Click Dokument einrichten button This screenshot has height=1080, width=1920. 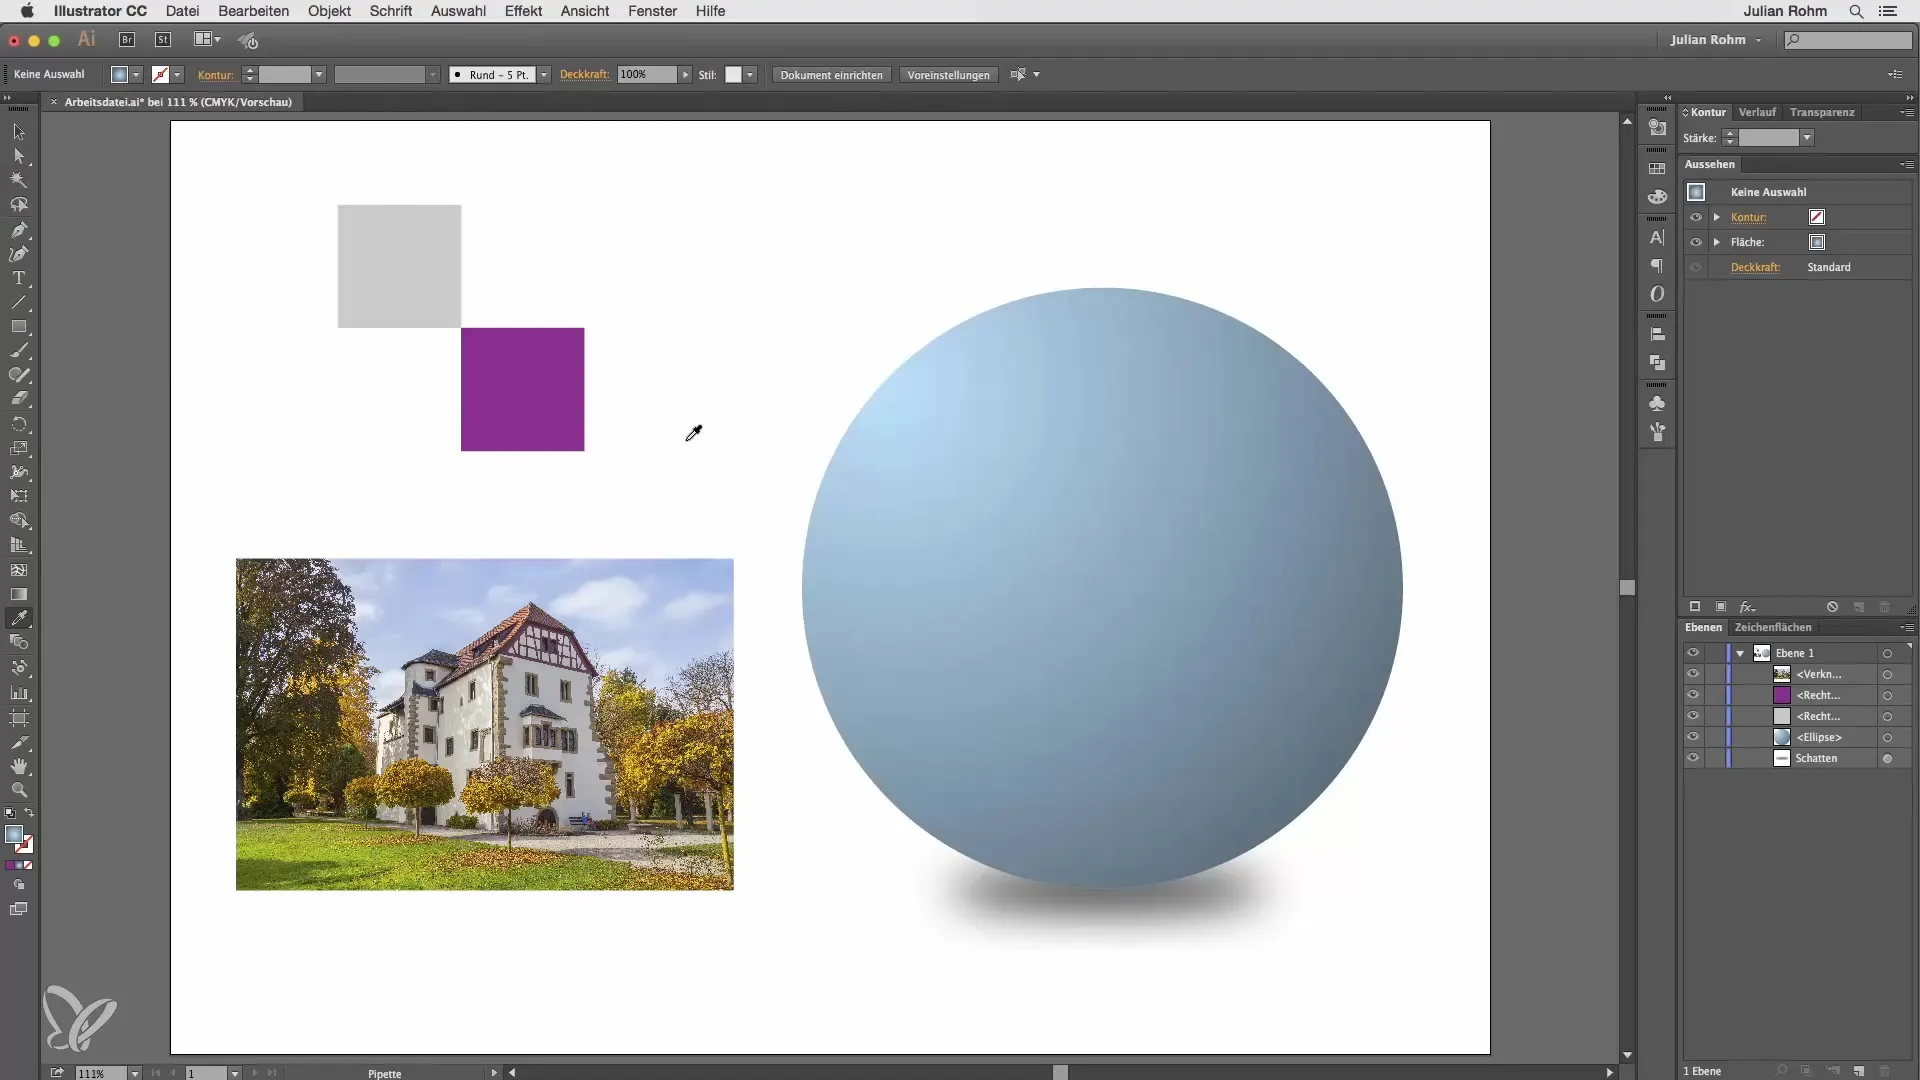click(x=831, y=75)
